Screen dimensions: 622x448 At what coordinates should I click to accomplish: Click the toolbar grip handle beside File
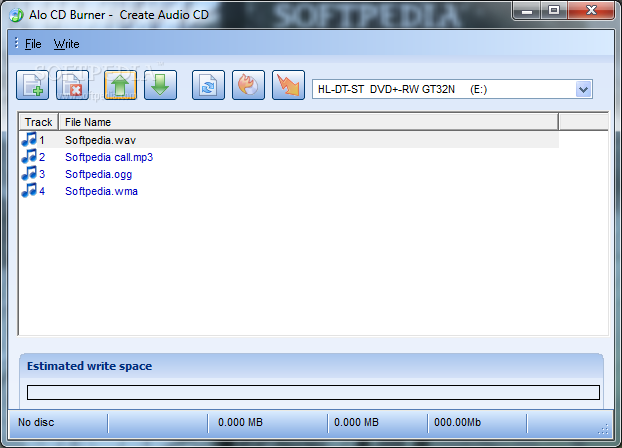16,42
